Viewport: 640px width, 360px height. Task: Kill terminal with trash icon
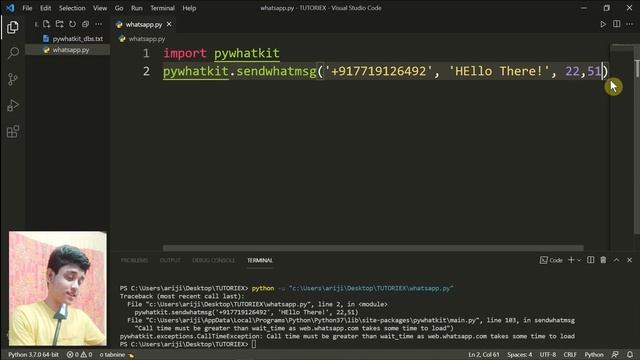[603, 260]
